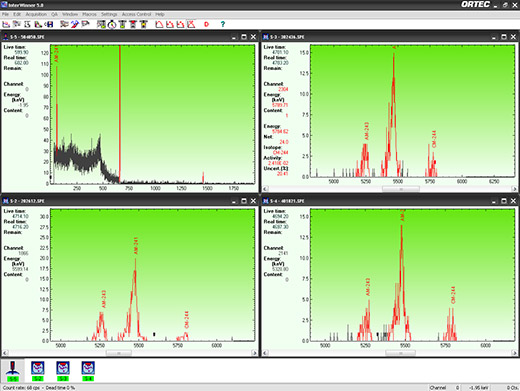Click the S-2 horizontal scrollbar thumb

pyautogui.click(x=119, y=353)
